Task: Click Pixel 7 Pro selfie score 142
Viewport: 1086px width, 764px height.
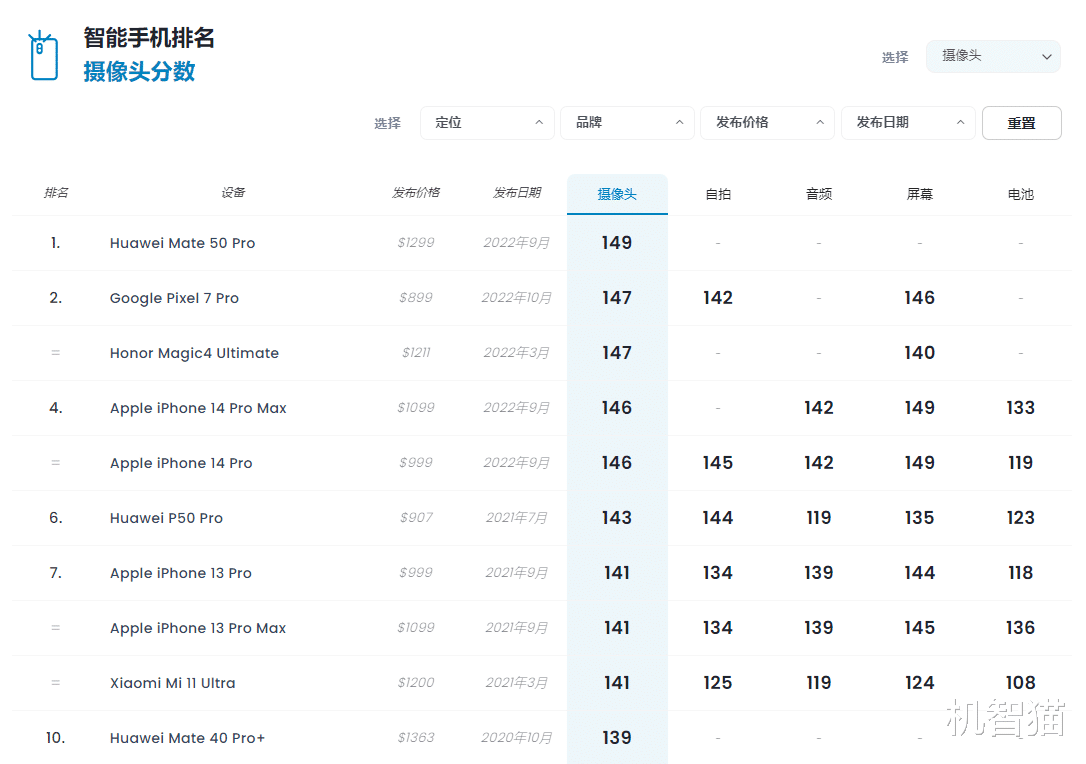Action: (718, 298)
